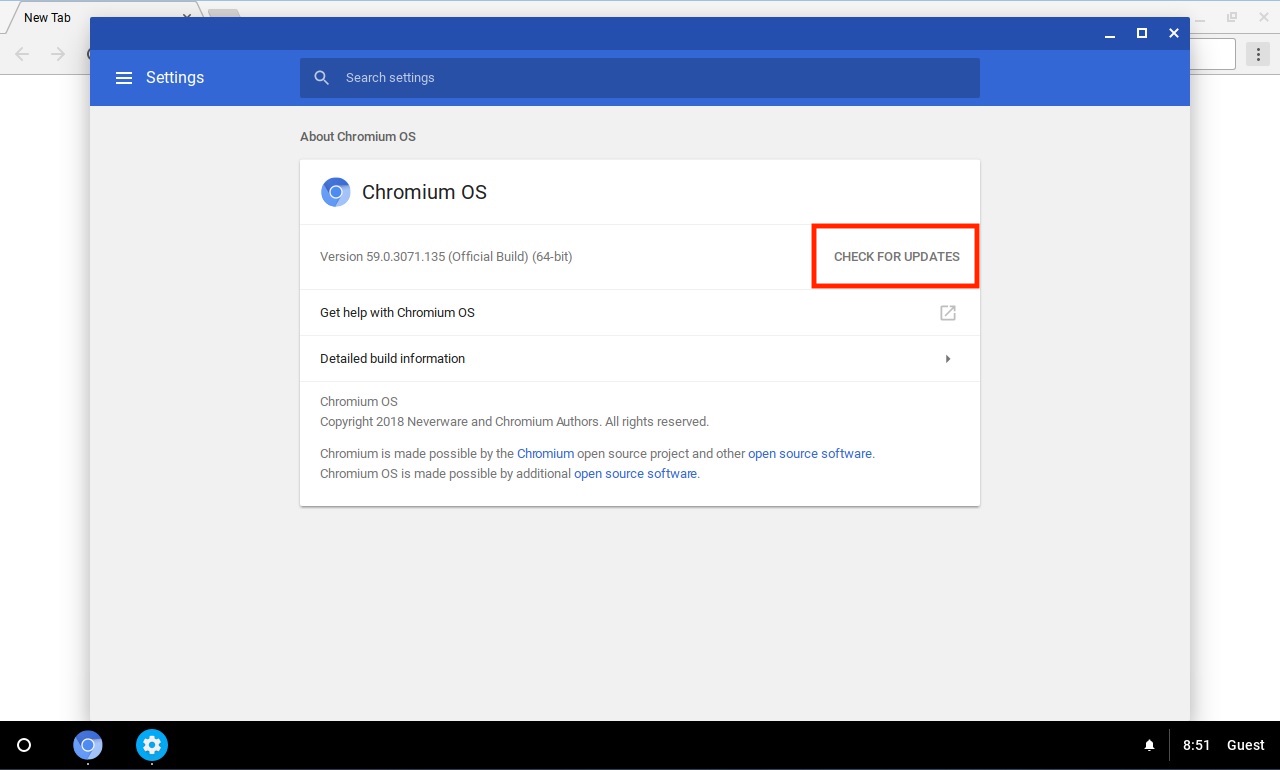Open Get help external link icon

pyautogui.click(x=947, y=313)
